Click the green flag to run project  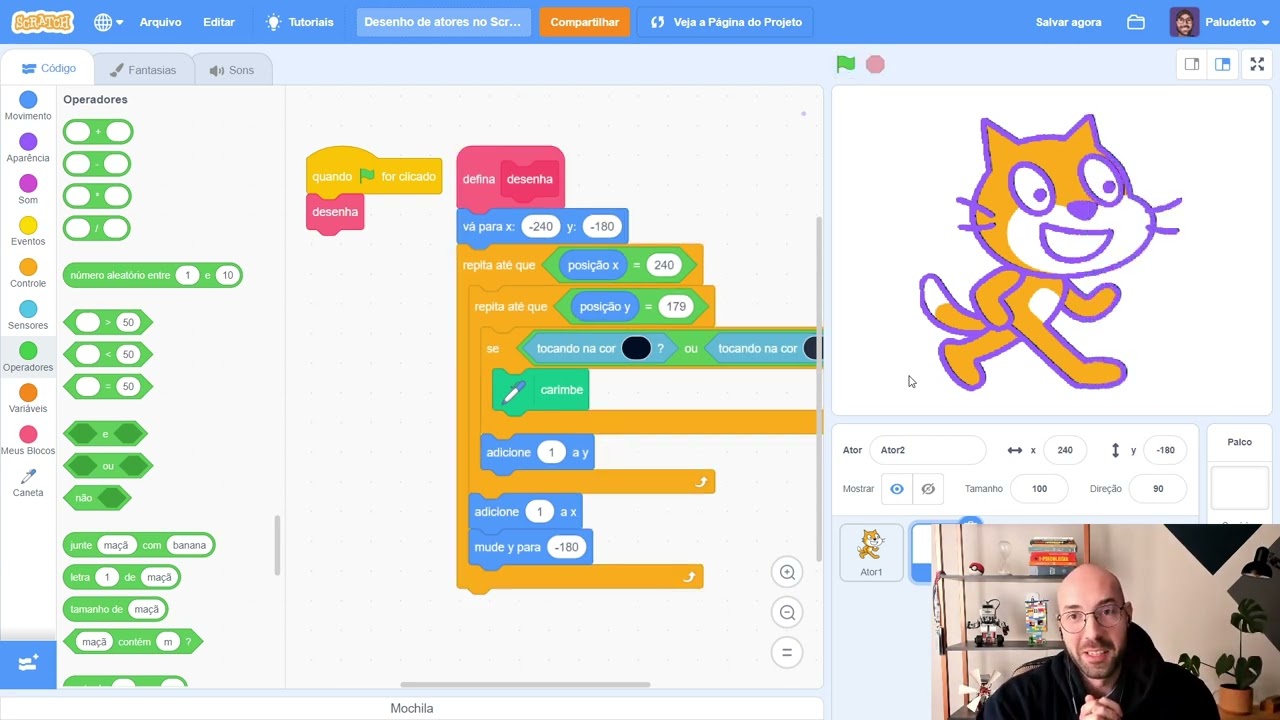[x=846, y=64]
